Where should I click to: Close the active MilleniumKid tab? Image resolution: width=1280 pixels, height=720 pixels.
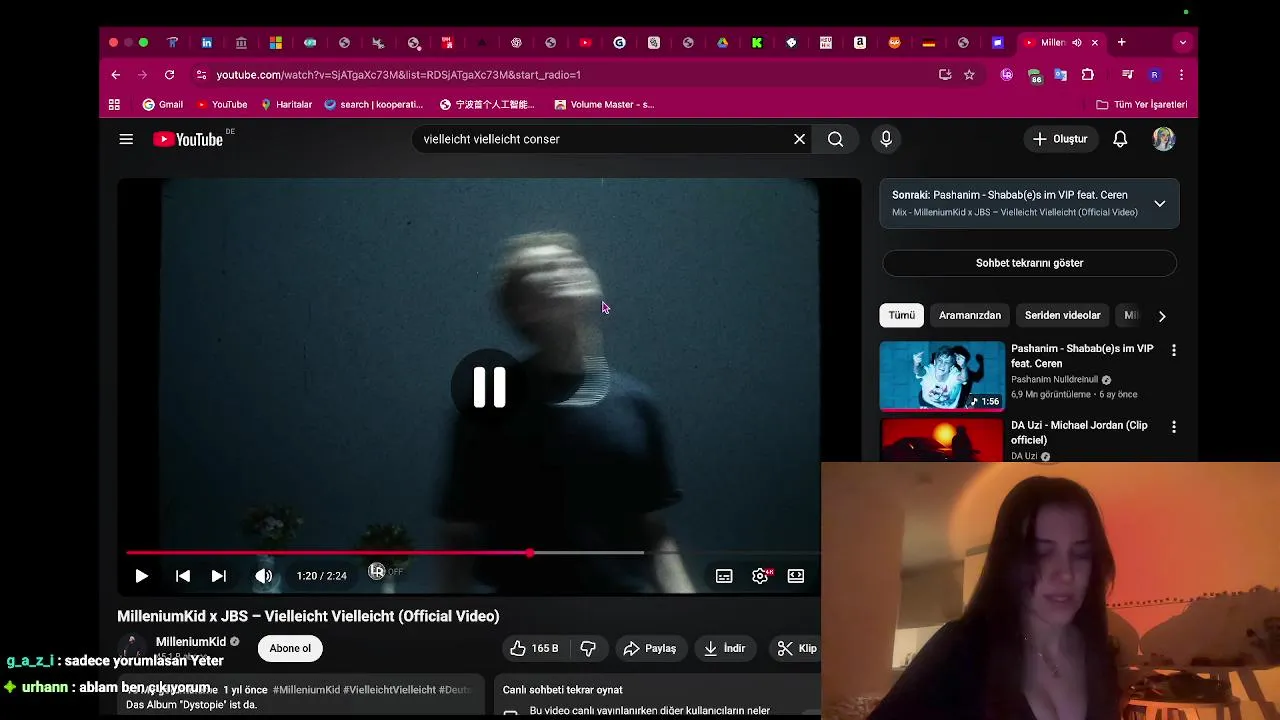click(1094, 42)
